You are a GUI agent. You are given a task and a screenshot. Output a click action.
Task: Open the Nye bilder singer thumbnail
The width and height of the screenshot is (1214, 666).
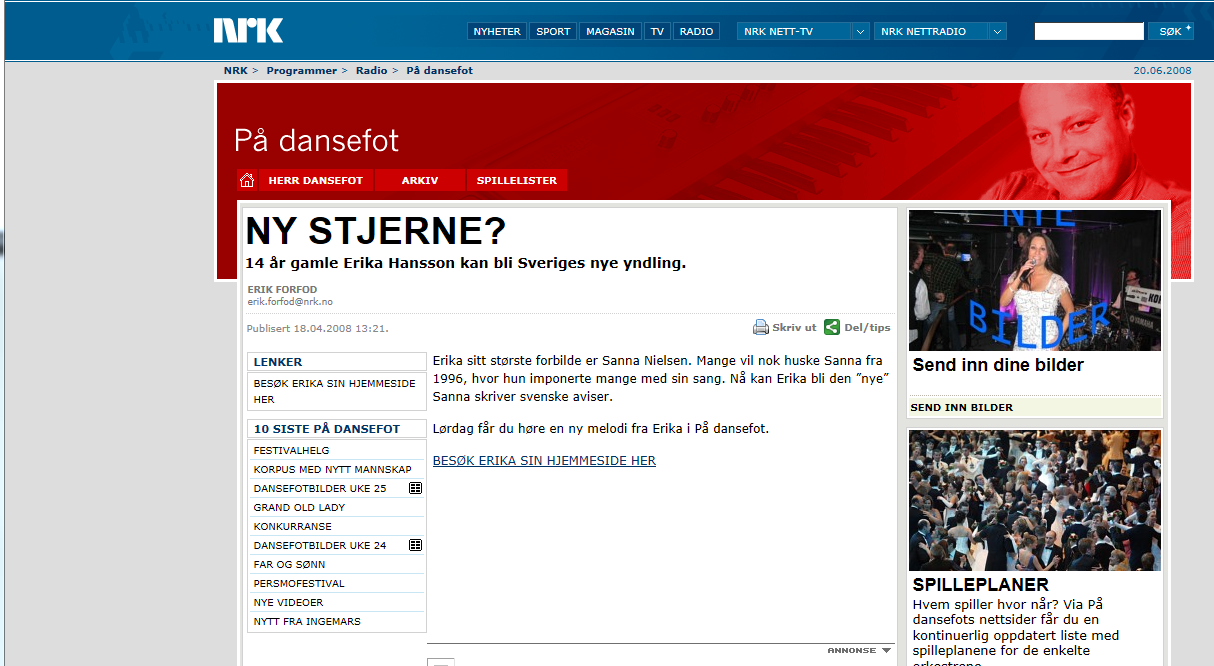pyautogui.click(x=1035, y=280)
